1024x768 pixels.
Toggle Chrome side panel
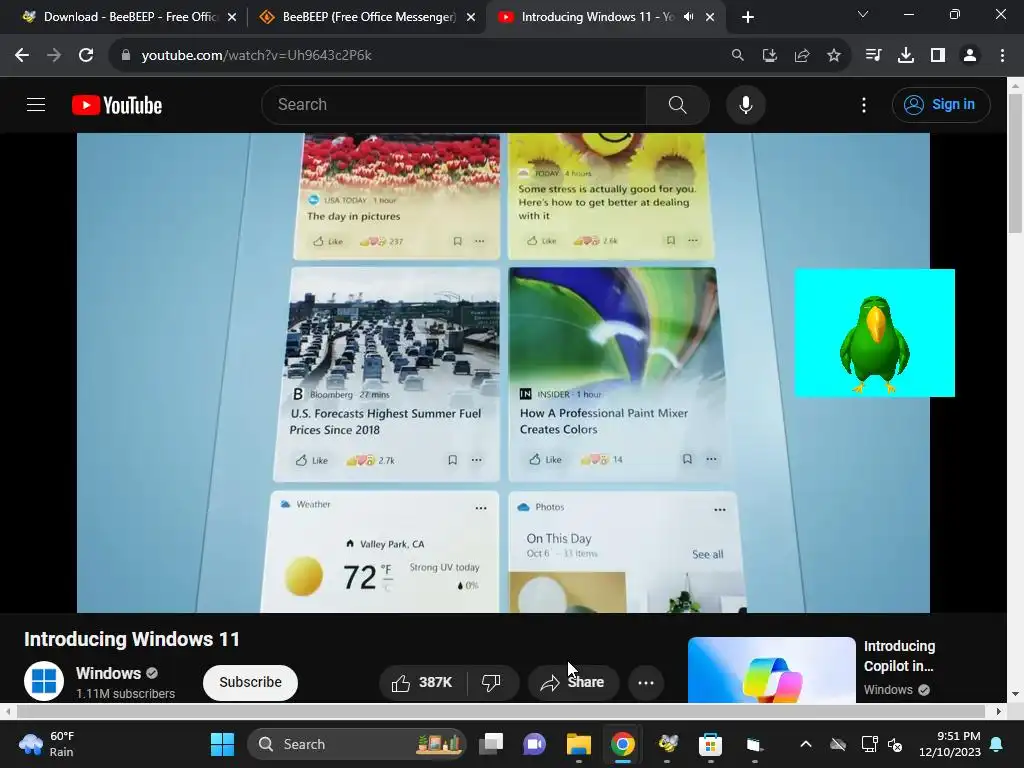click(x=938, y=56)
